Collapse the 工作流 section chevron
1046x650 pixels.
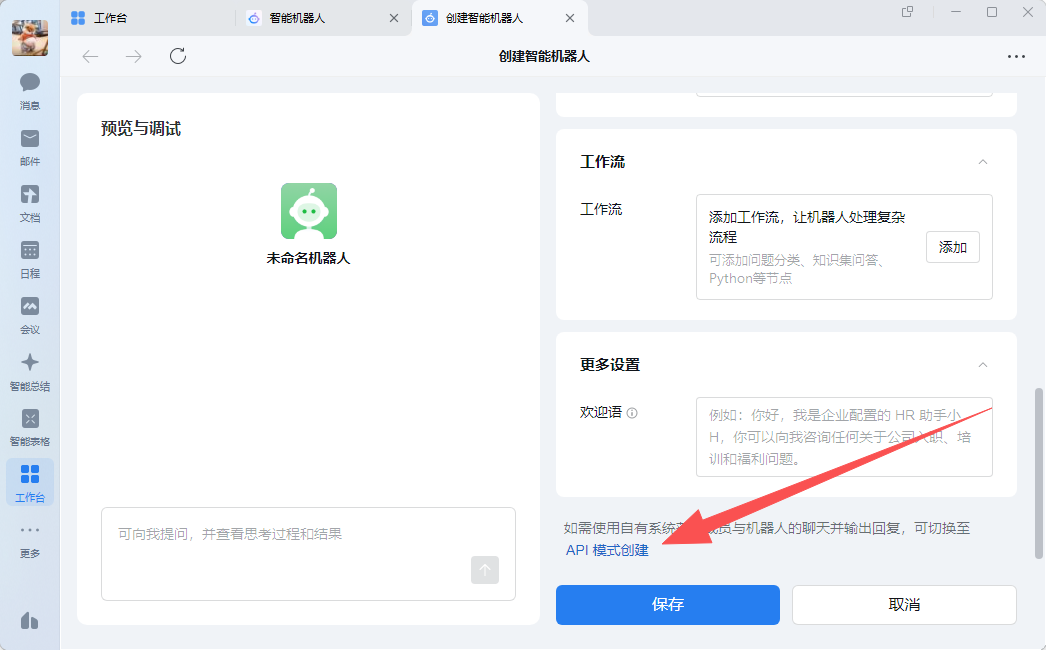tap(982, 162)
